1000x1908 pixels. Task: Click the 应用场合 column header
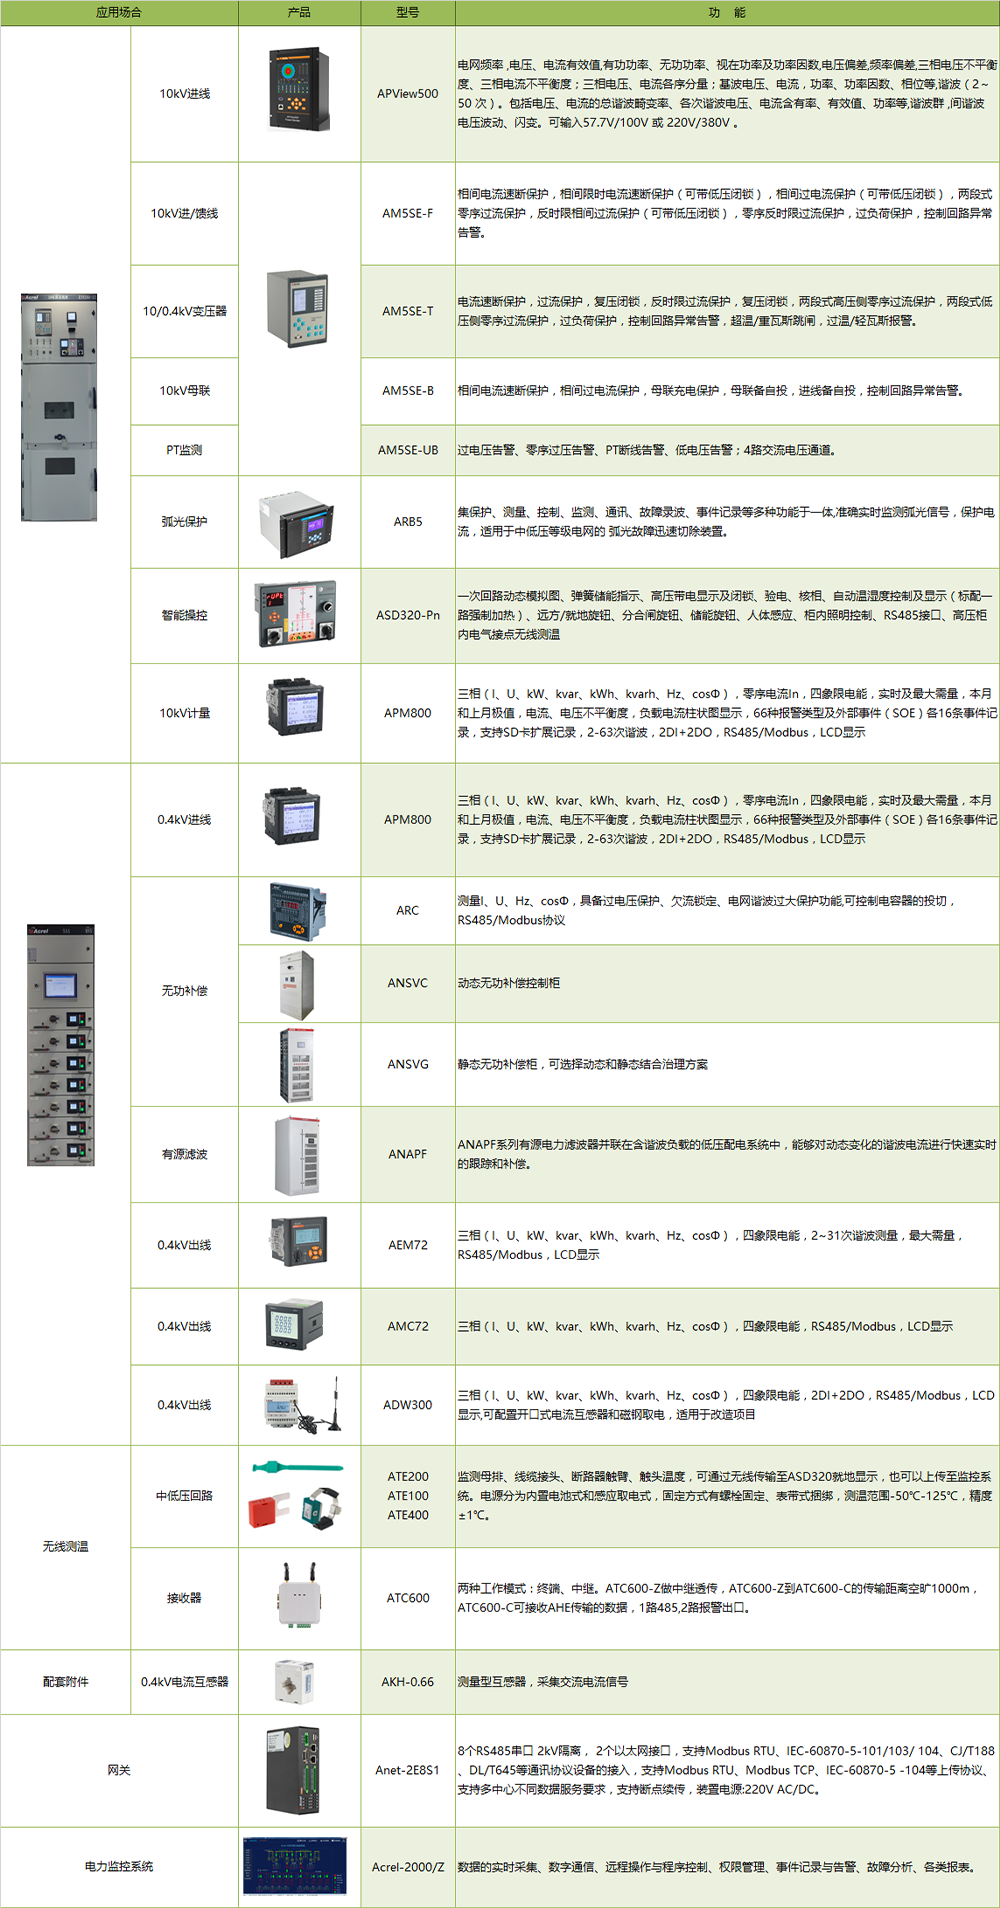[119, 13]
